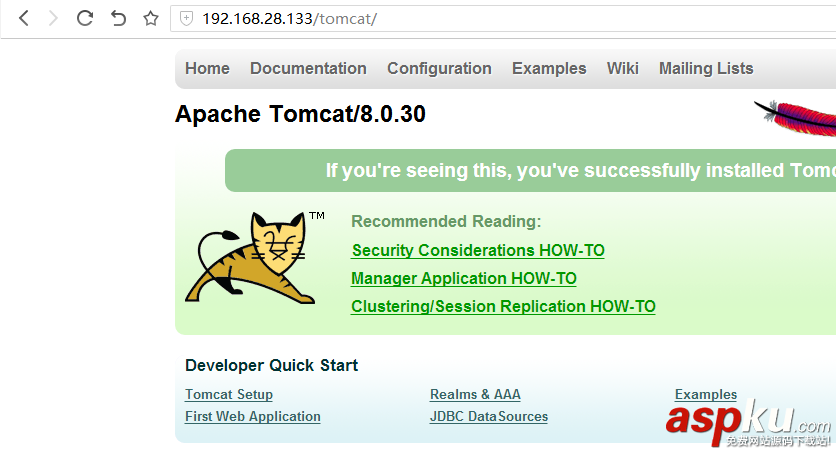Open the Documentation navigation item

pos(308,68)
